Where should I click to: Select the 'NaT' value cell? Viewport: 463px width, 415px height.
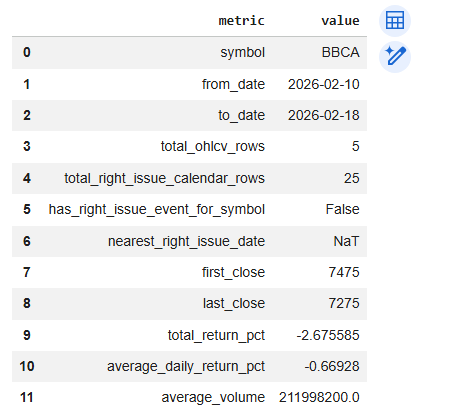pyautogui.click(x=346, y=241)
